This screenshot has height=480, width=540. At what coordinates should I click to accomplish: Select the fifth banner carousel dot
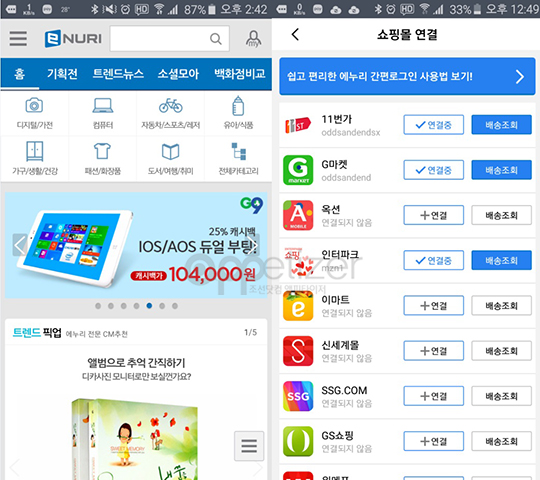click(x=149, y=305)
